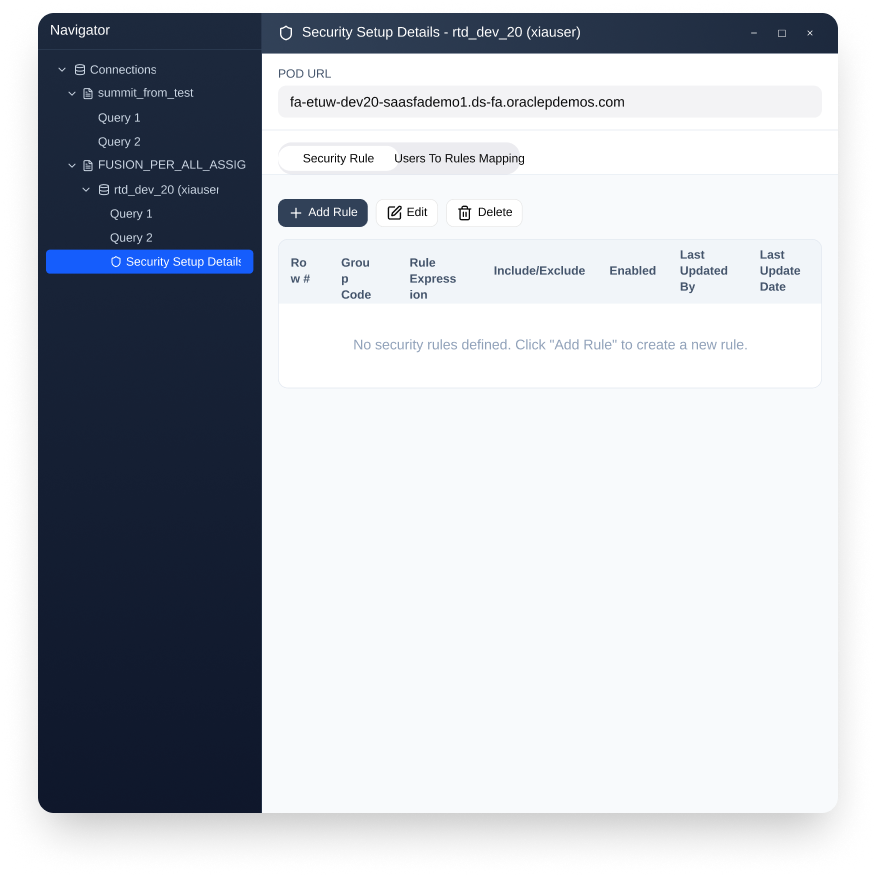Collapse the Connections tree node
Screen dimensions: 876x876
pos(62,70)
